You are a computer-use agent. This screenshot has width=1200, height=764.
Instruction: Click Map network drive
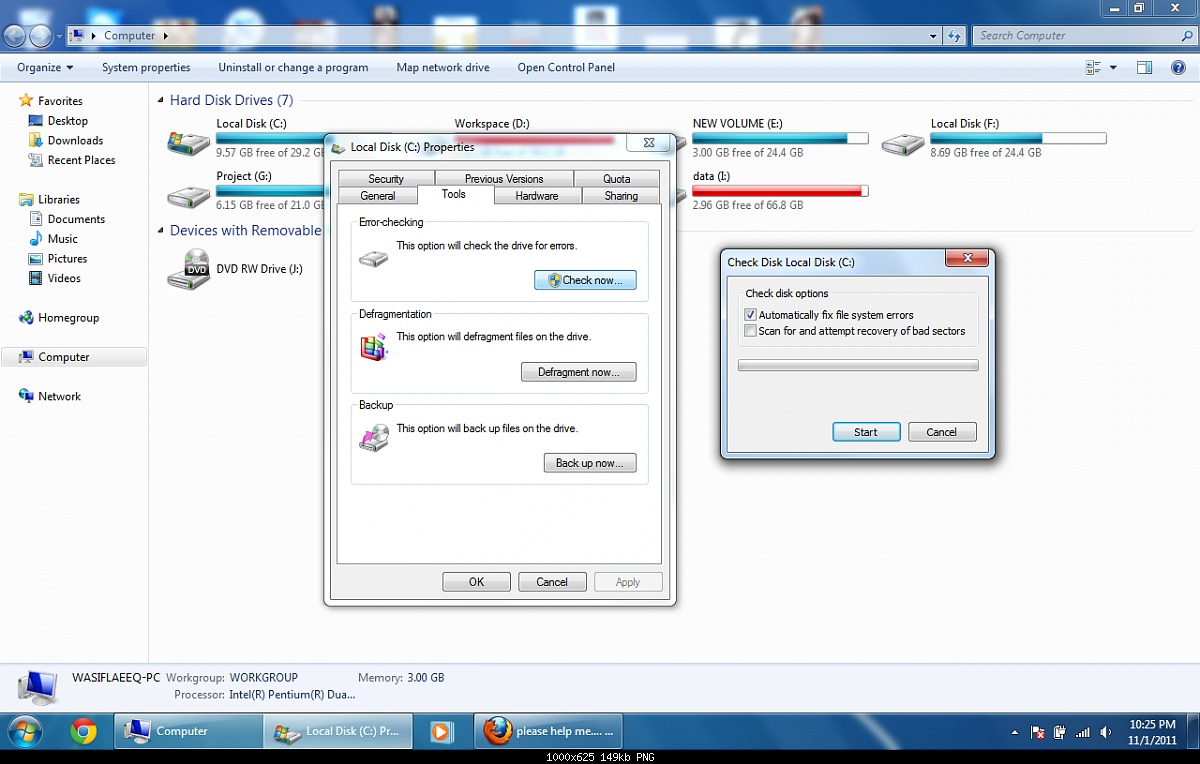coord(443,68)
